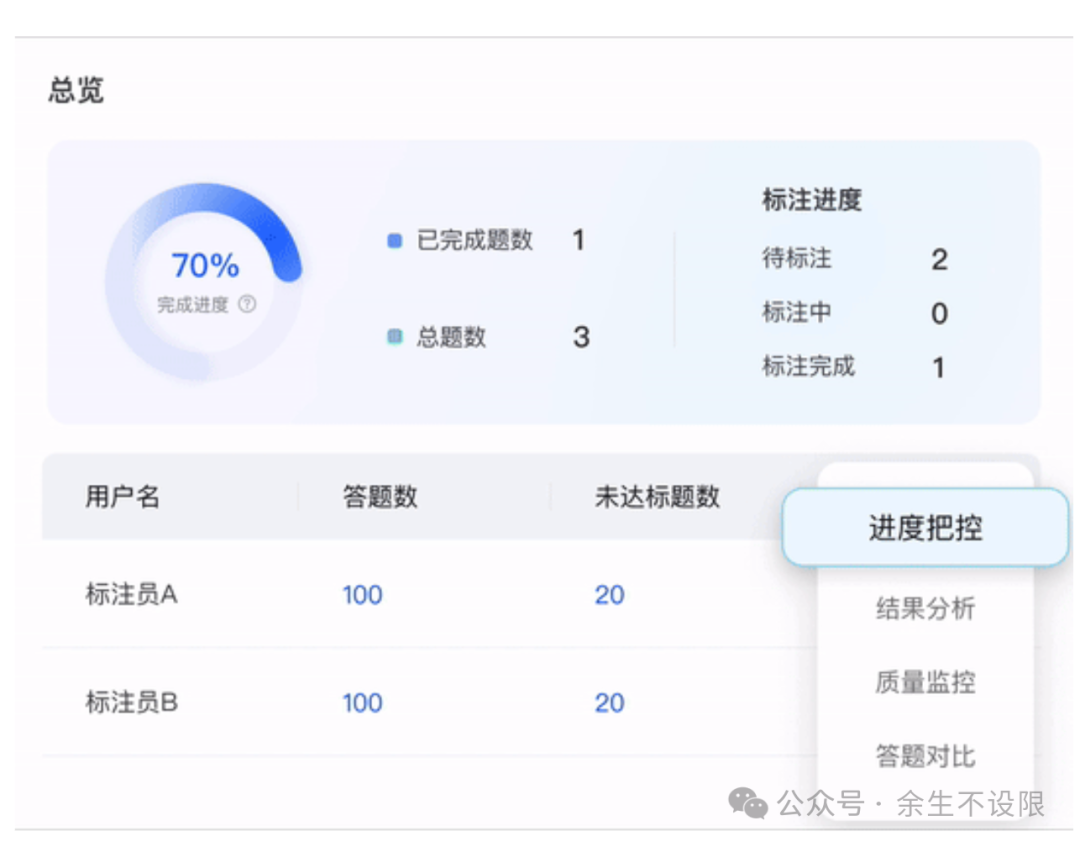Click the 答题数 column header

(380, 497)
